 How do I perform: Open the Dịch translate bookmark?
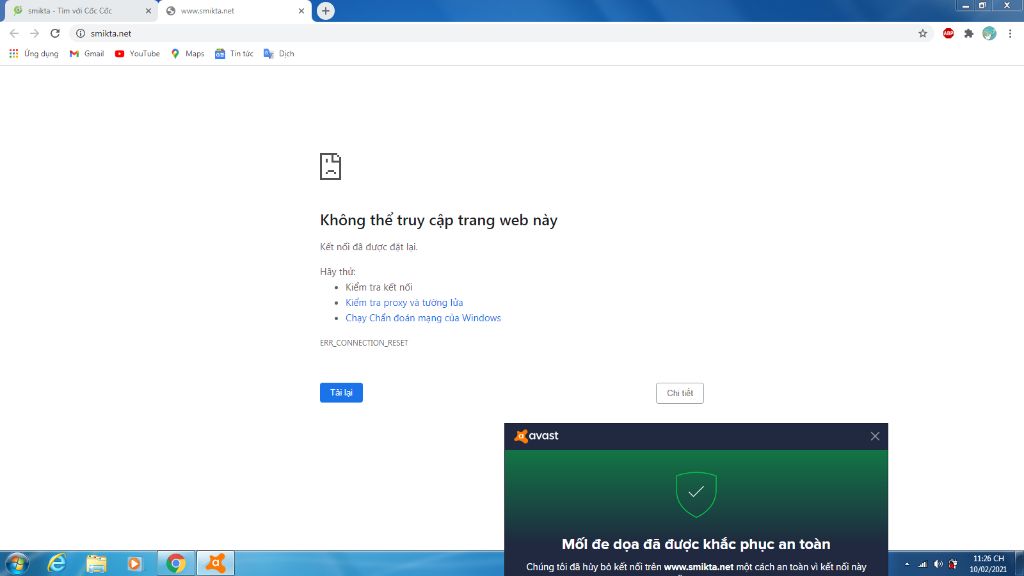click(279, 54)
